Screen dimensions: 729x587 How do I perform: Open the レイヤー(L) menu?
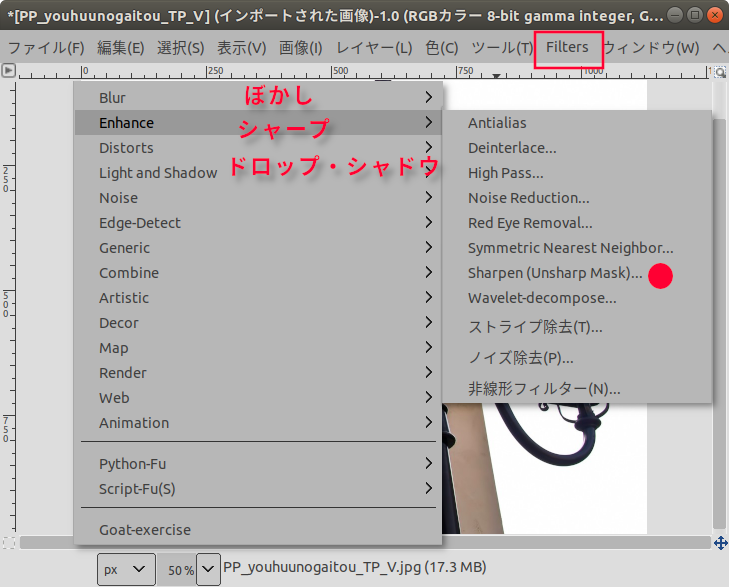click(x=374, y=47)
